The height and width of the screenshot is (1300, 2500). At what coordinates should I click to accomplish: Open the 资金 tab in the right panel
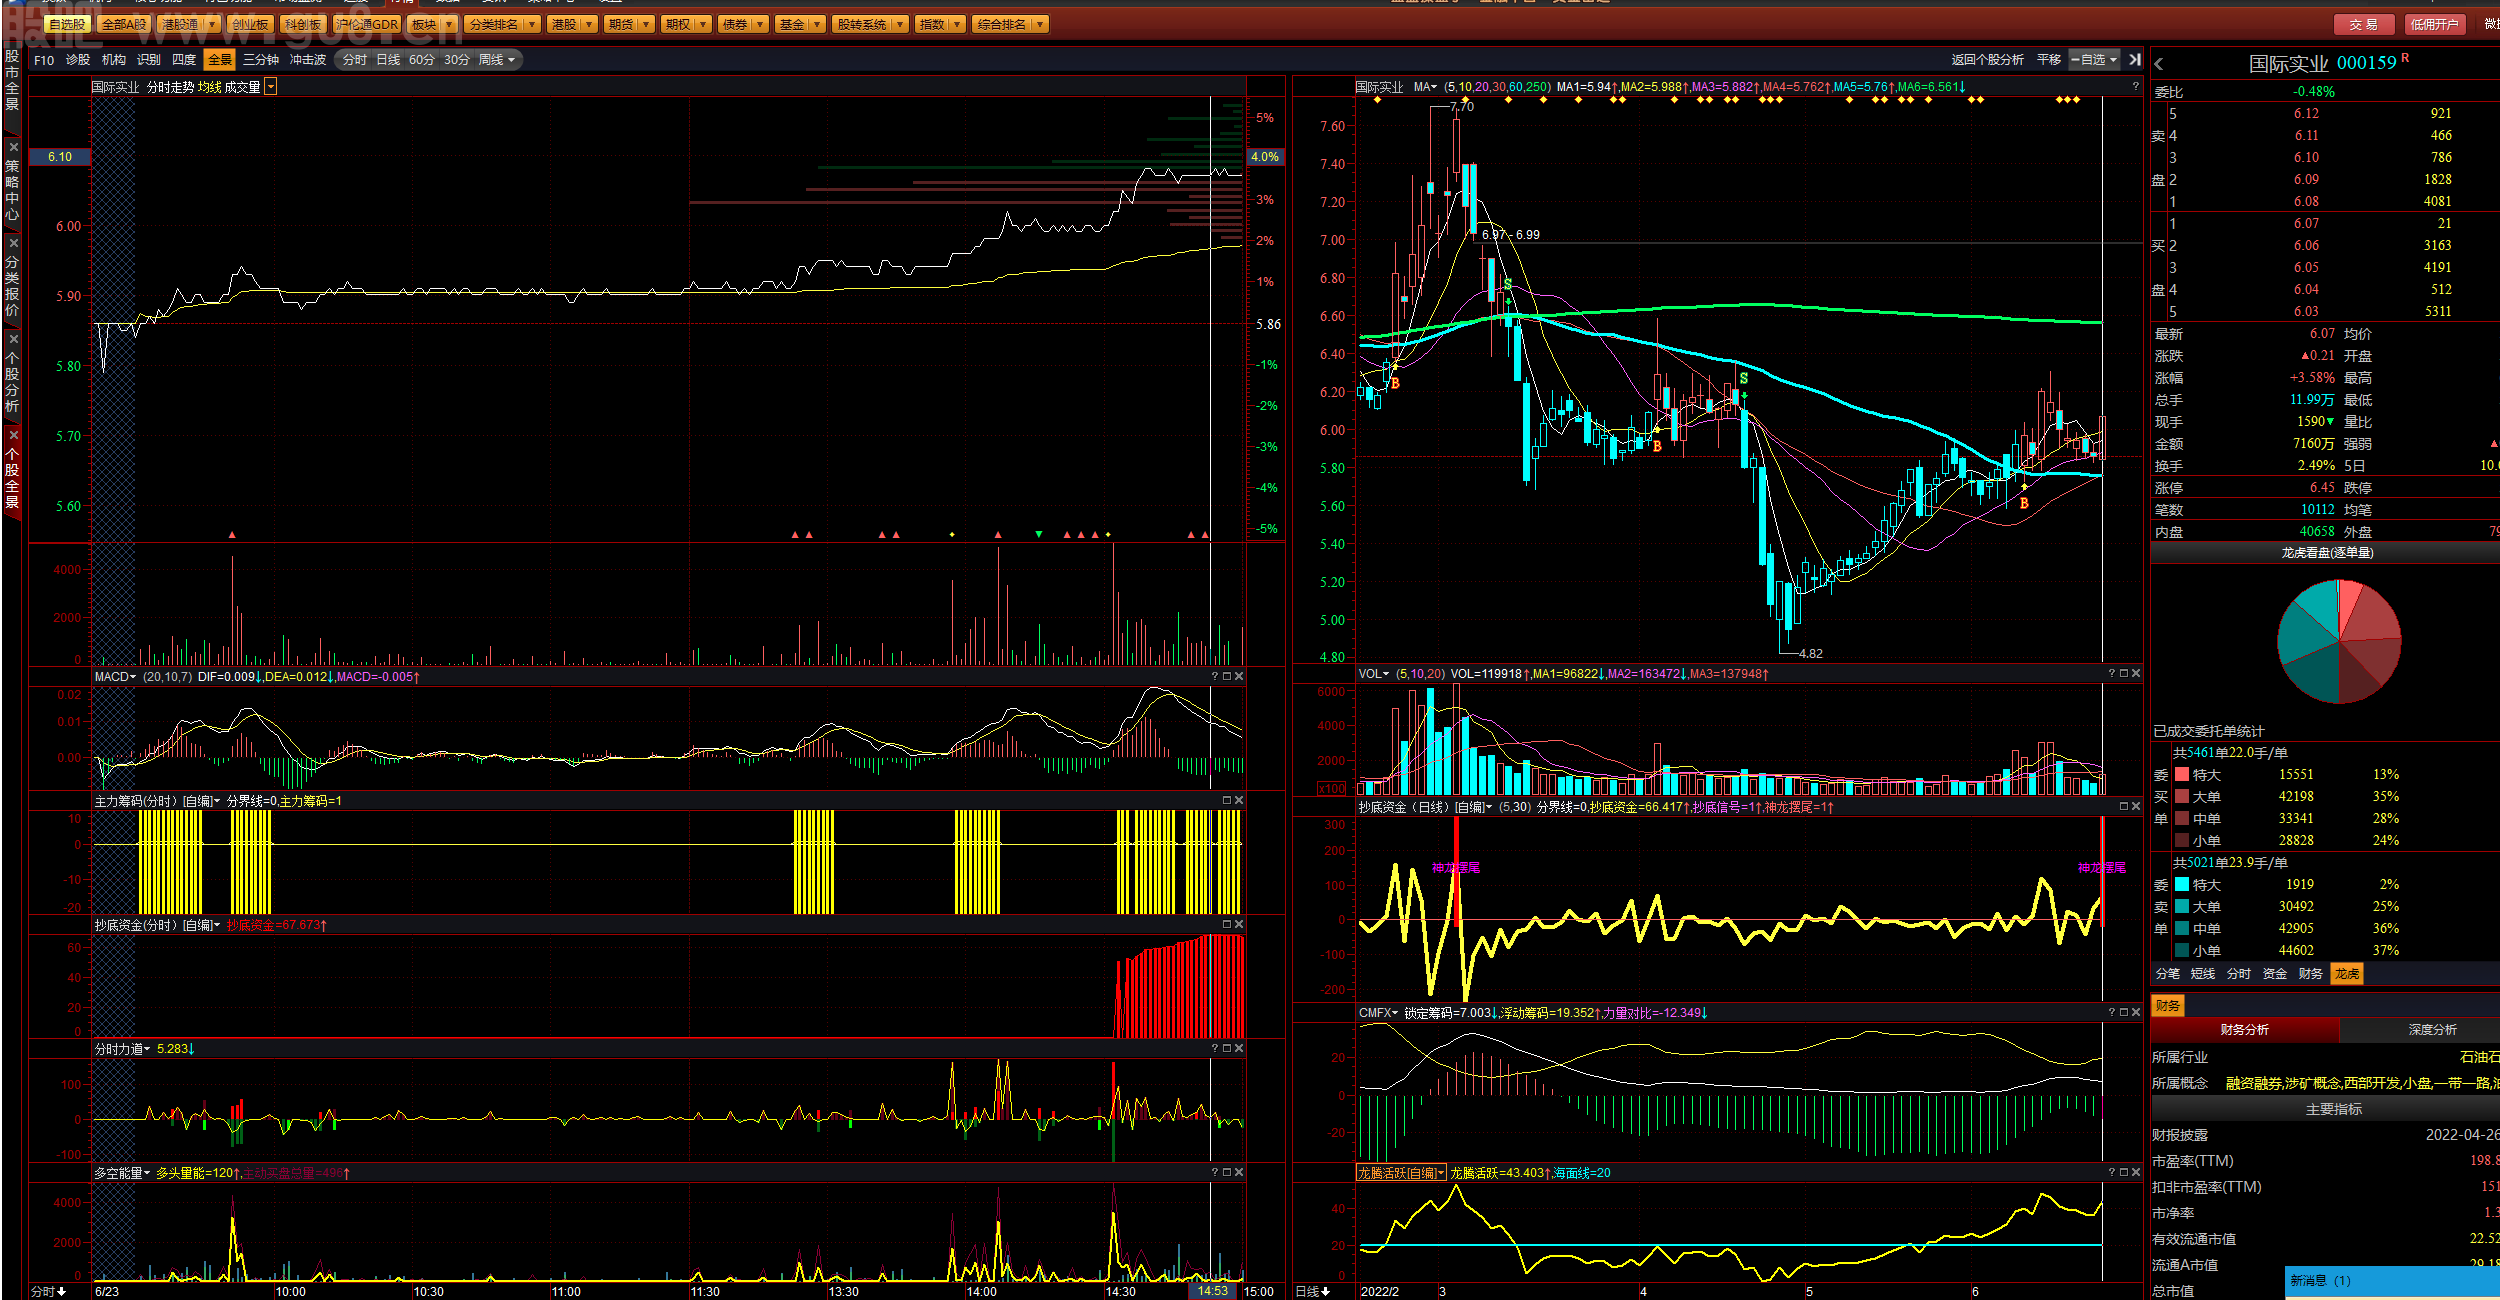(2275, 973)
